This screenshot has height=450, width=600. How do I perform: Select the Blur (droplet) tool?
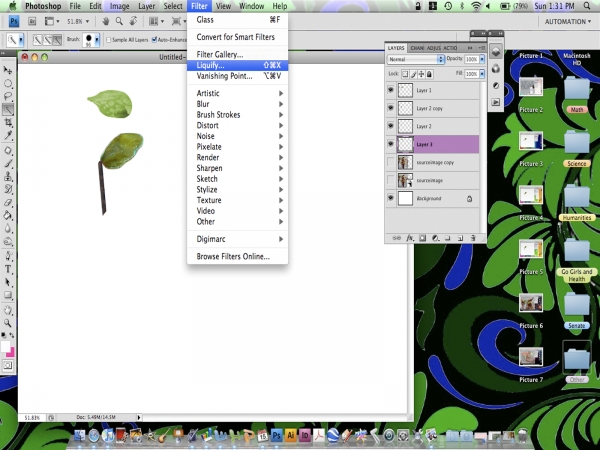point(8,228)
